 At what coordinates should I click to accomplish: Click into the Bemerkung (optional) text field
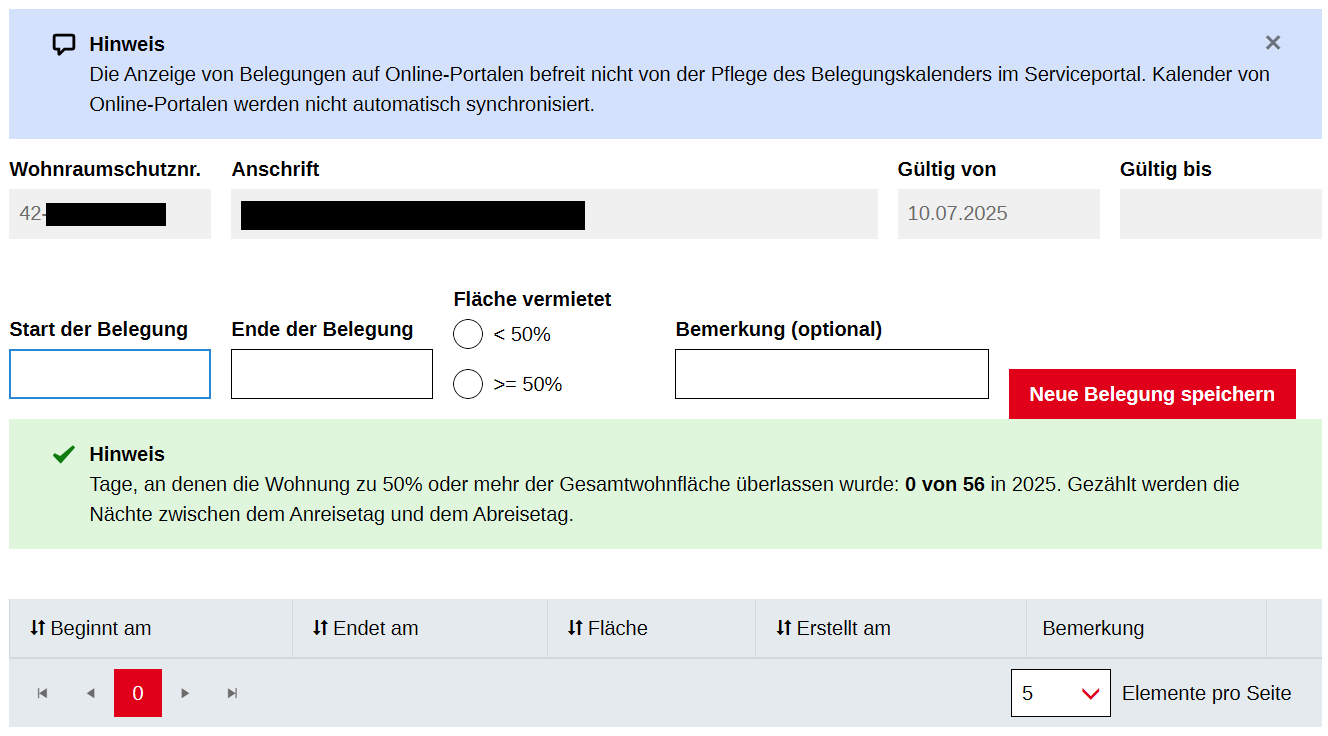[x=831, y=374]
